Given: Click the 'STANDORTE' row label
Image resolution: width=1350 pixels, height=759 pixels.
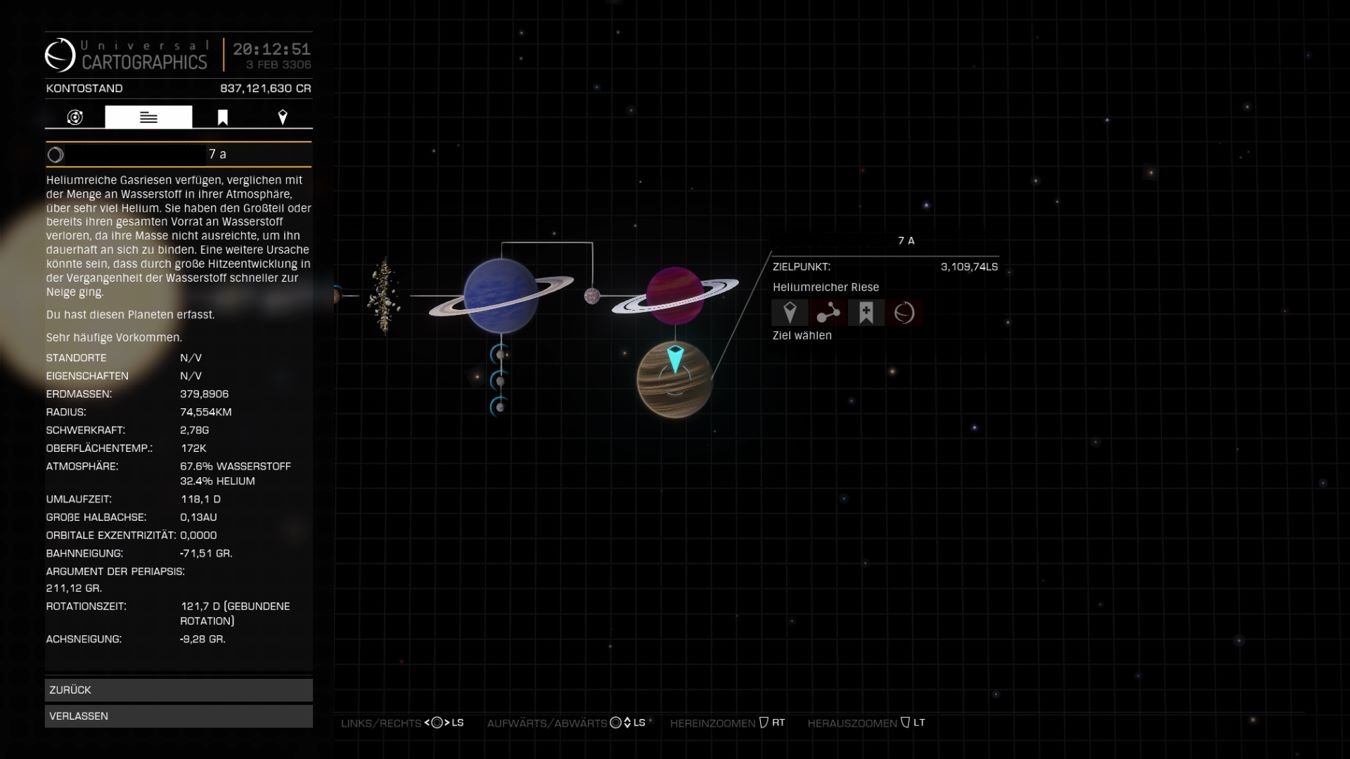Looking at the screenshot, I should pos(76,358).
